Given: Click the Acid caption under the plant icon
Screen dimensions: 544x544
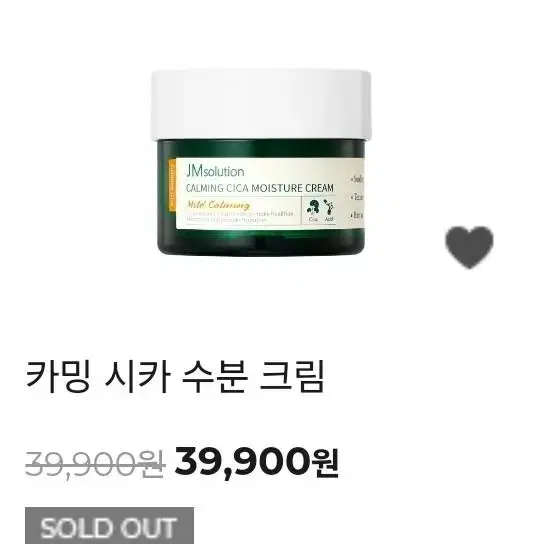Looking at the screenshot, I should 329,219.
